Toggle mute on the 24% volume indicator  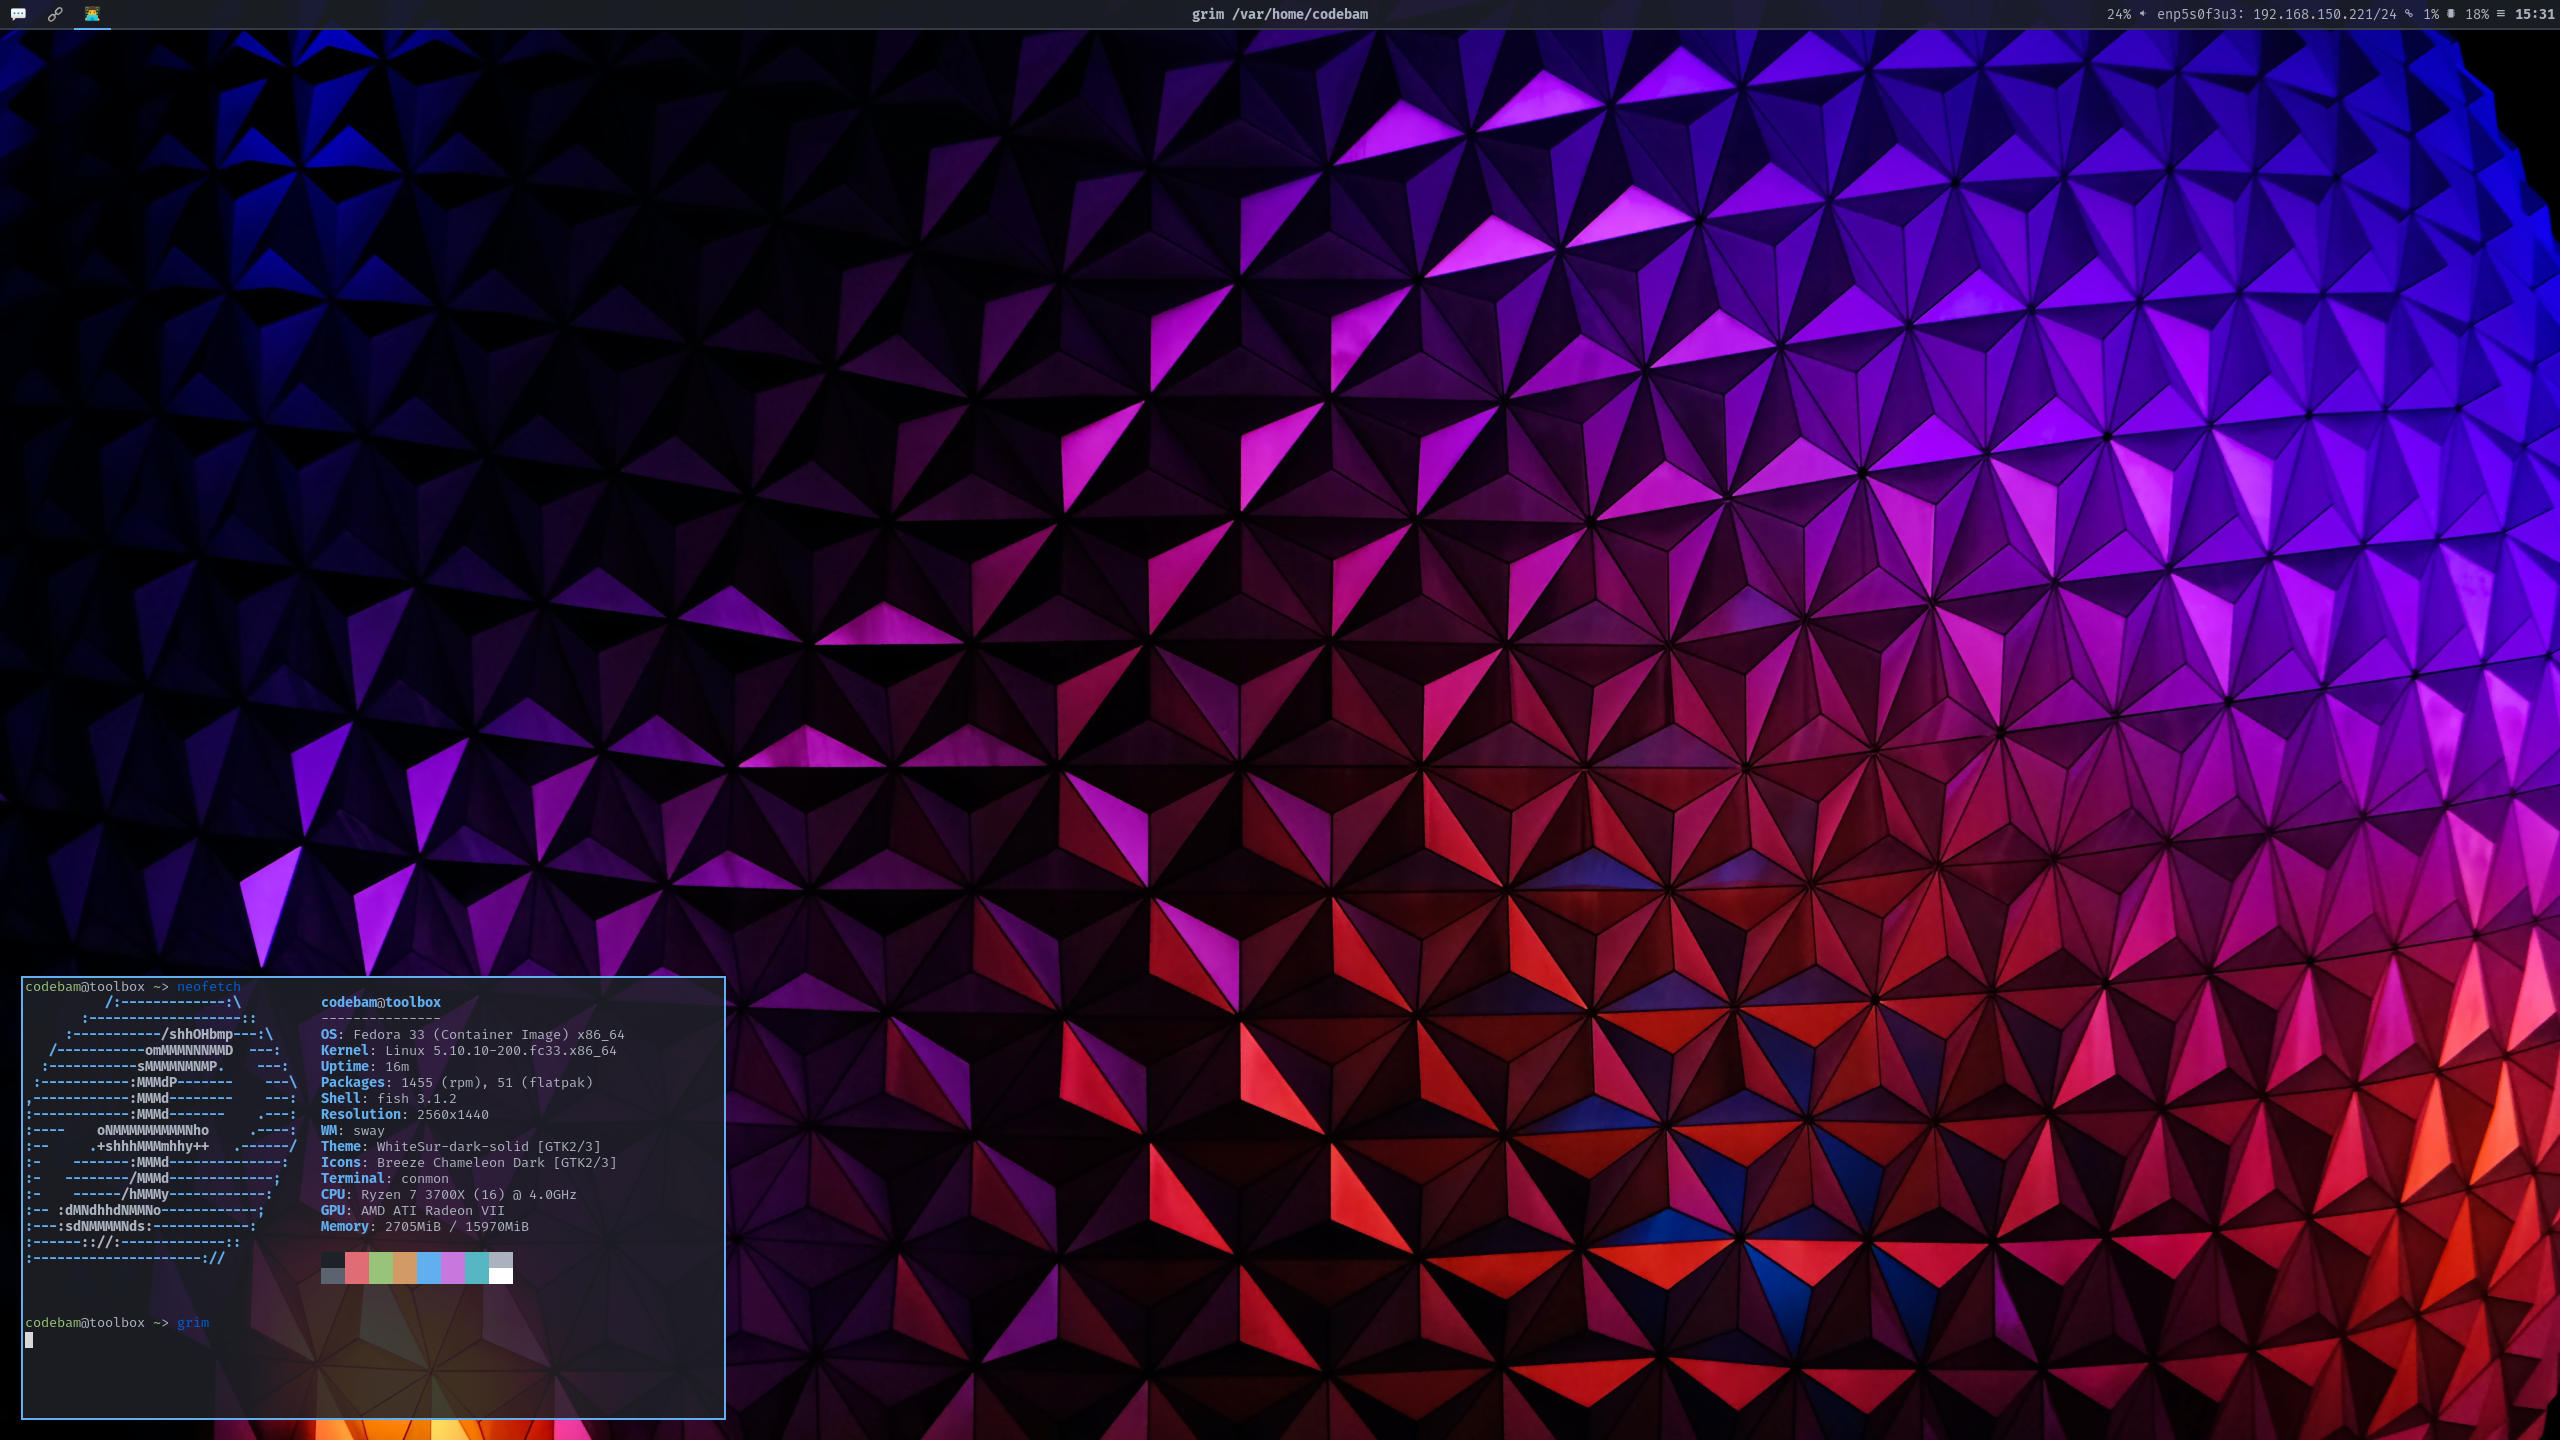point(2119,13)
